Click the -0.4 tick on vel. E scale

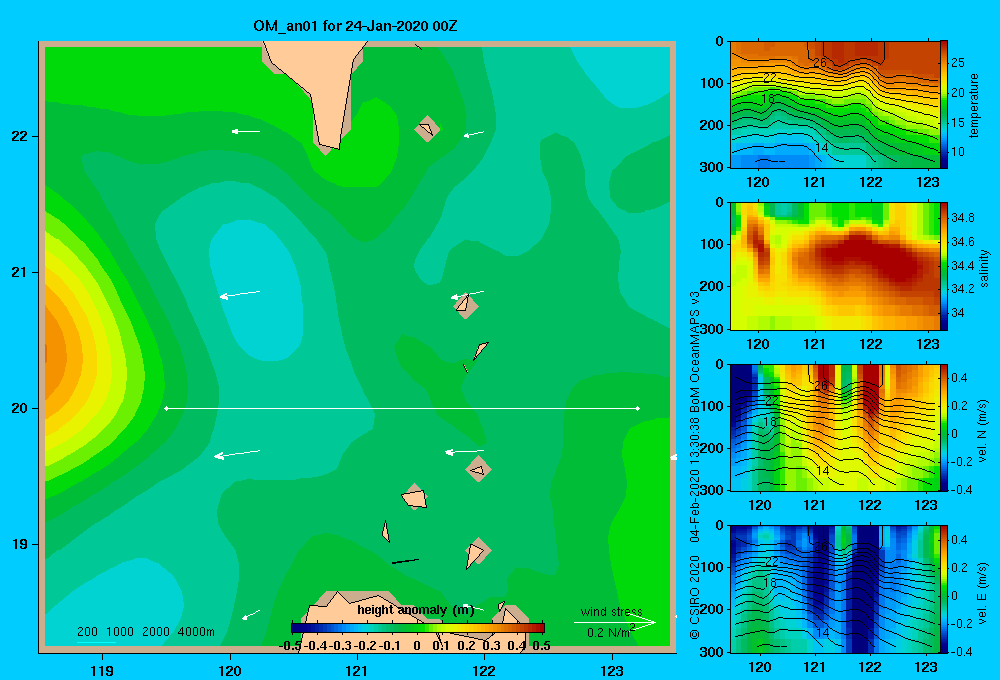pyautogui.click(x=962, y=651)
